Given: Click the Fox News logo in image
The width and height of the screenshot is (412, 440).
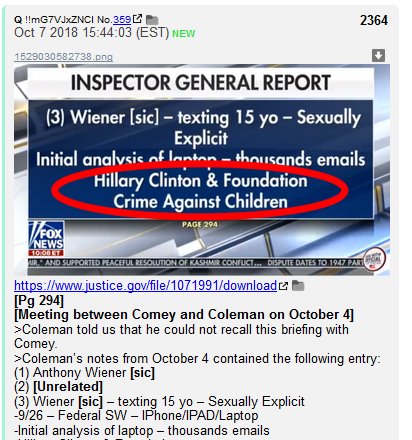Looking at the screenshot, I should coord(46,238).
